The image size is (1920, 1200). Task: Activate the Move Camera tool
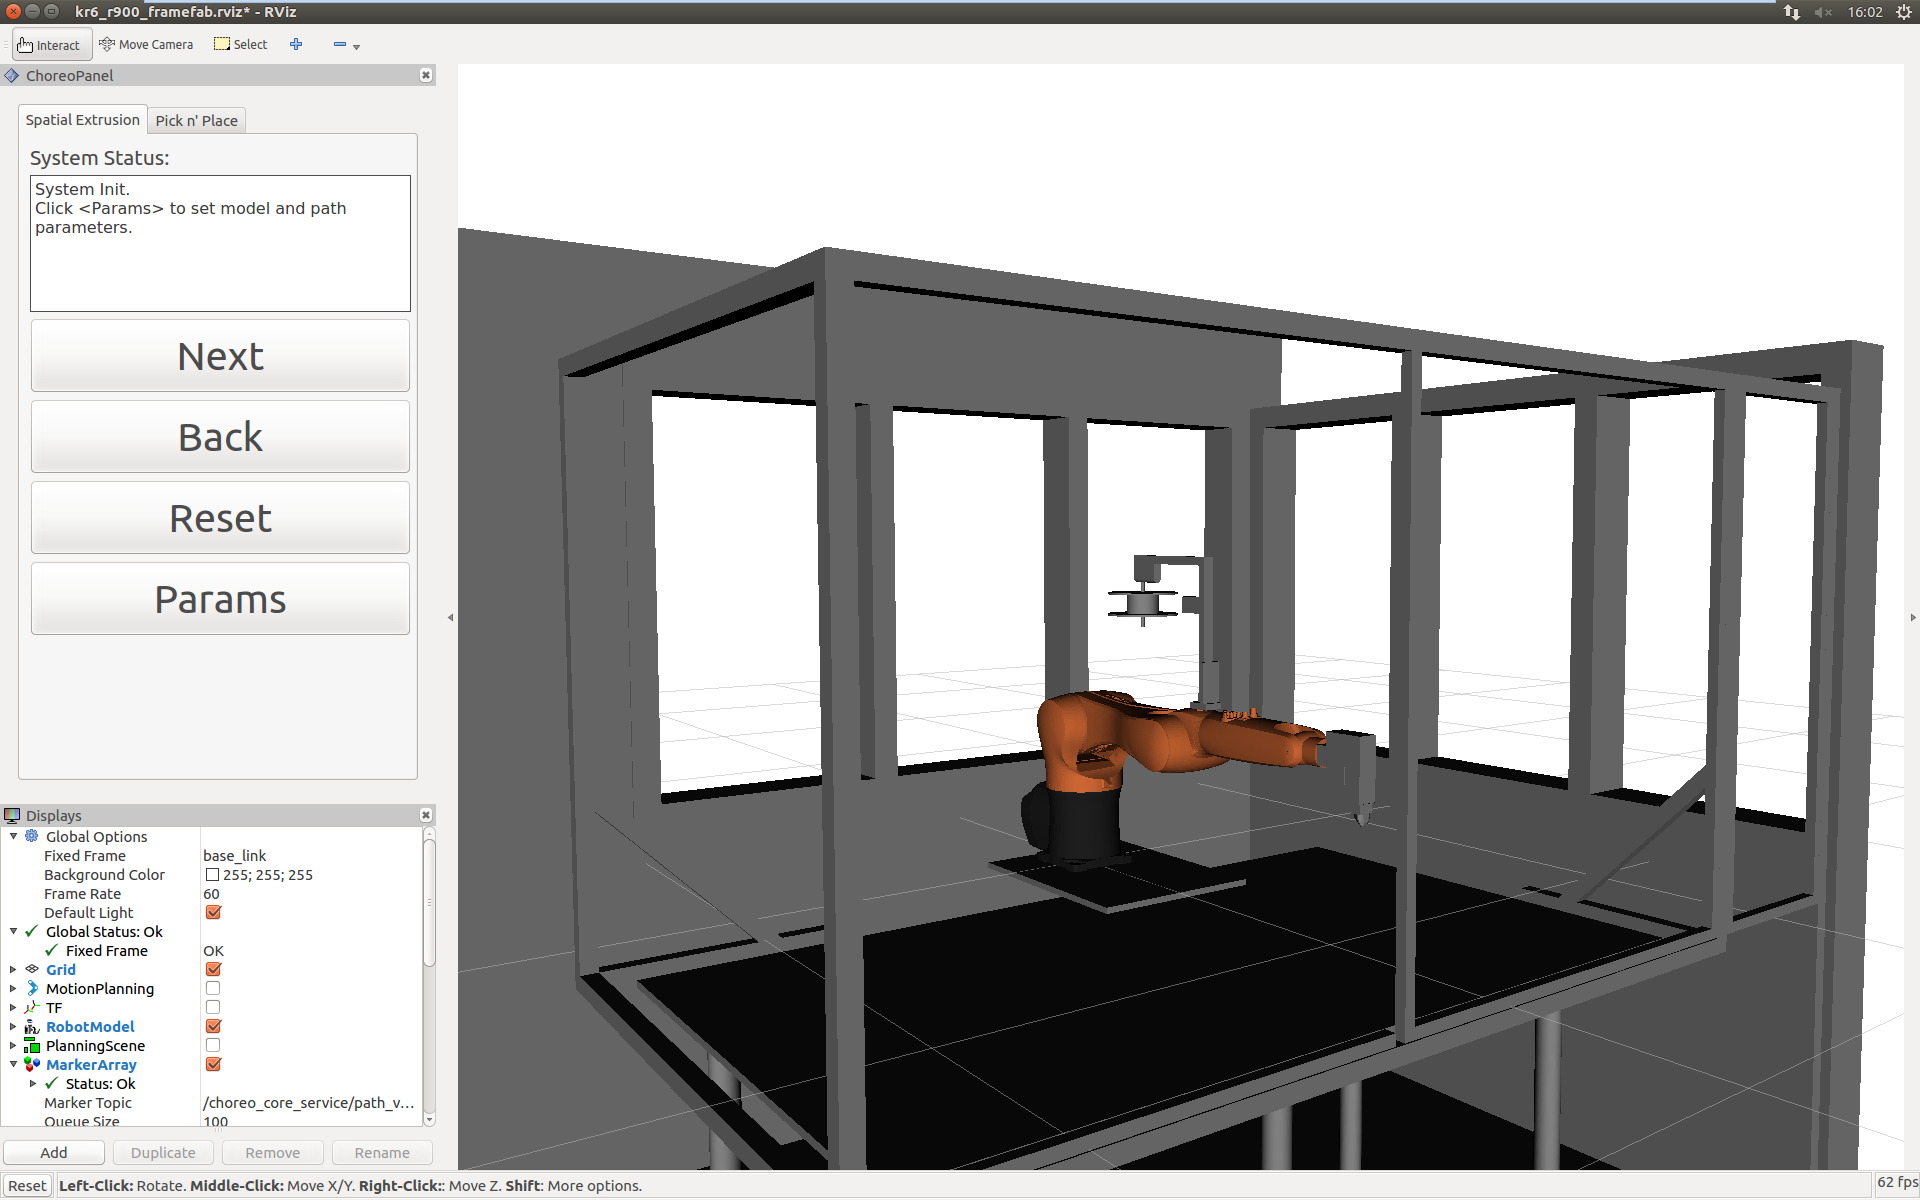tap(146, 45)
